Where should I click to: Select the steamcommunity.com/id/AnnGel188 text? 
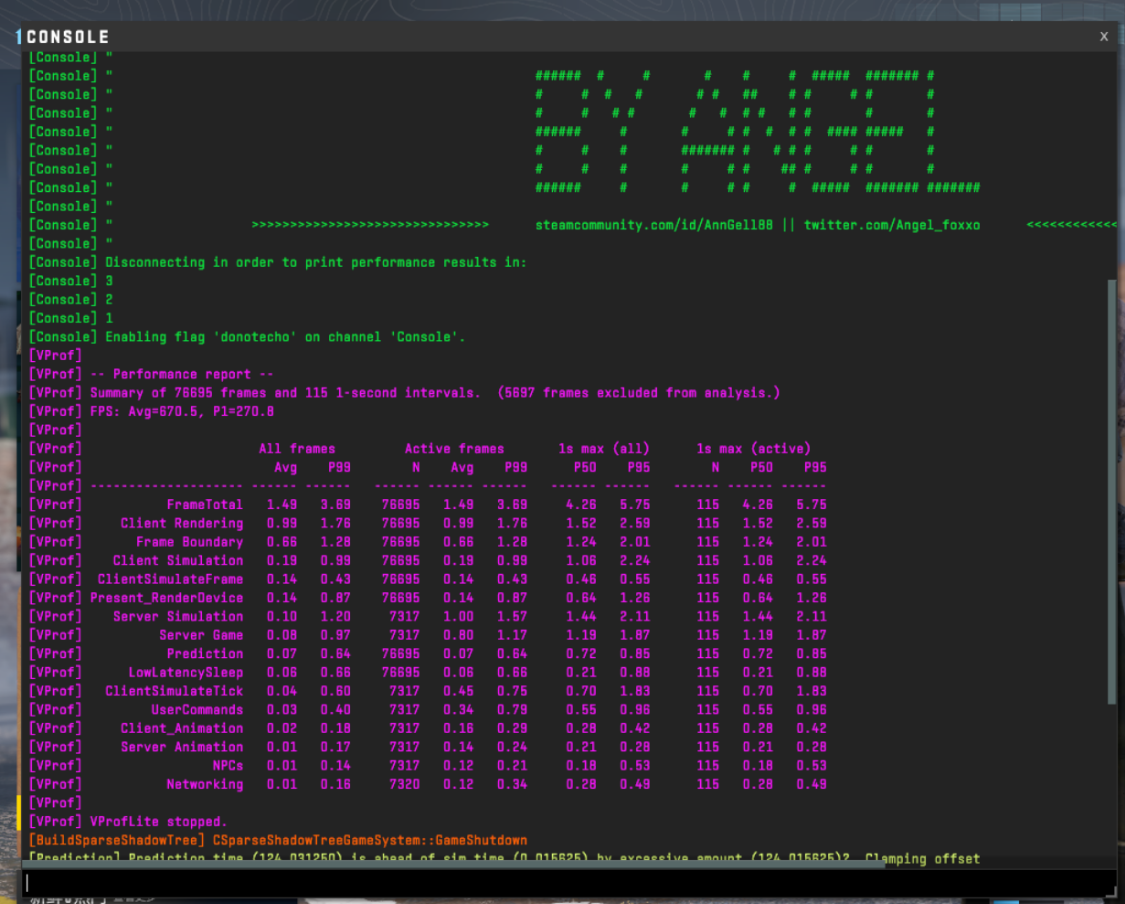(x=654, y=225)
